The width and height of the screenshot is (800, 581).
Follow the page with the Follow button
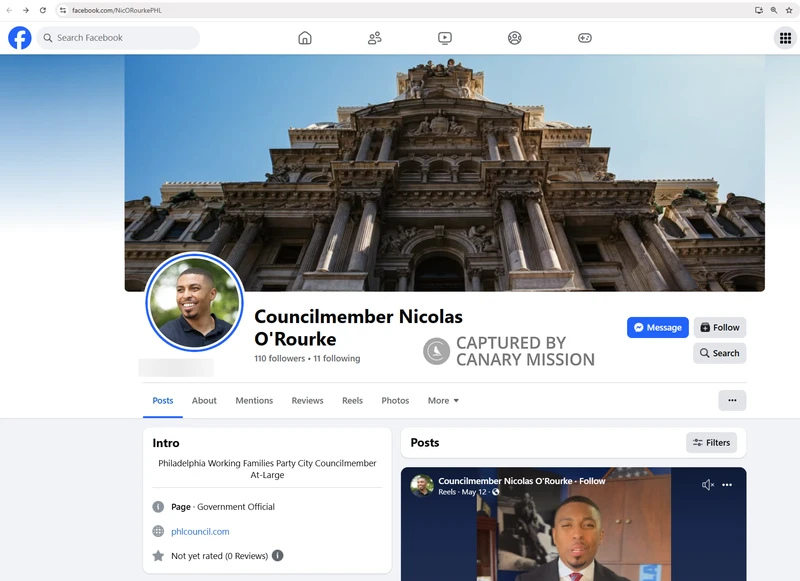(719, 327)
